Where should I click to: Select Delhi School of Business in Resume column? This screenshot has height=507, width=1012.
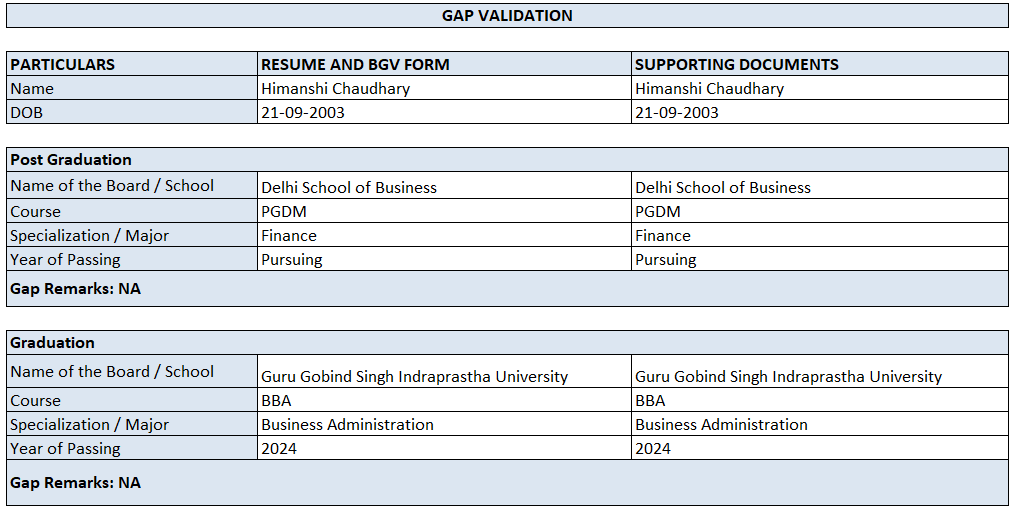(349, 187)
